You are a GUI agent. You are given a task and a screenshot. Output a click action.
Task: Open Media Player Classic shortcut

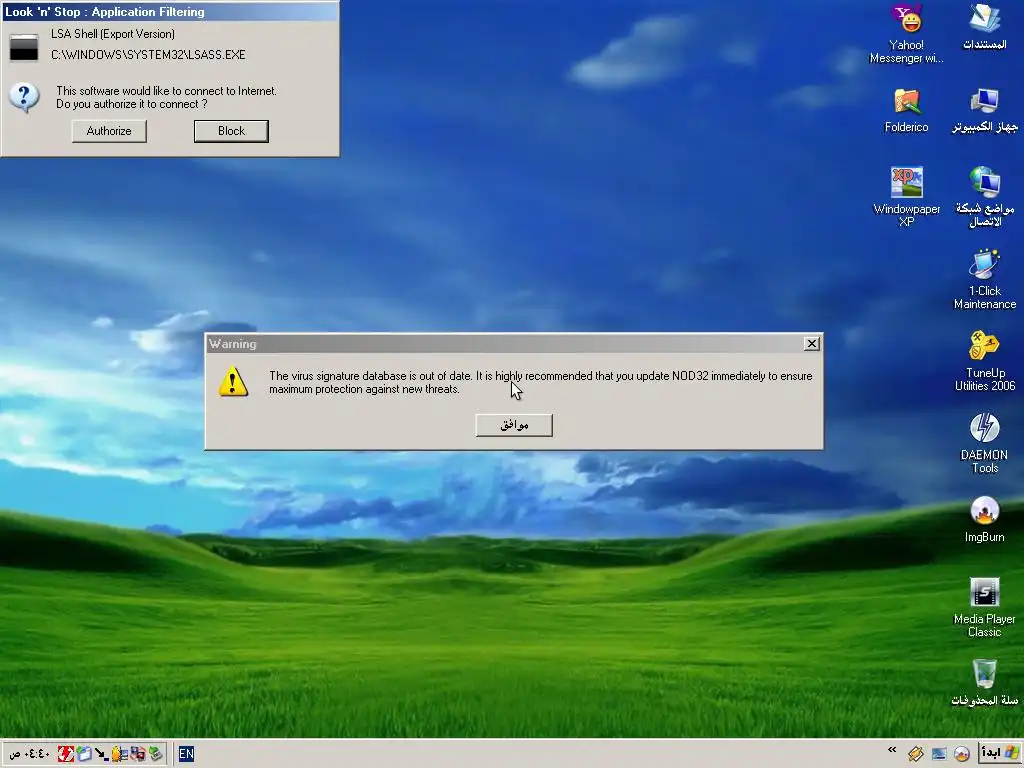(985, 607)
